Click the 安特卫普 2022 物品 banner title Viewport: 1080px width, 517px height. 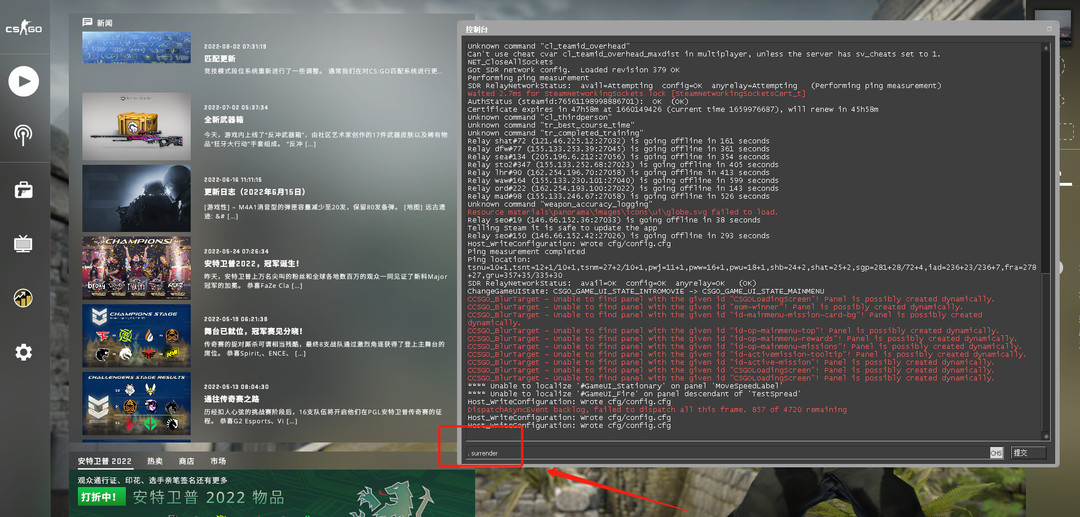click(208, 498)
